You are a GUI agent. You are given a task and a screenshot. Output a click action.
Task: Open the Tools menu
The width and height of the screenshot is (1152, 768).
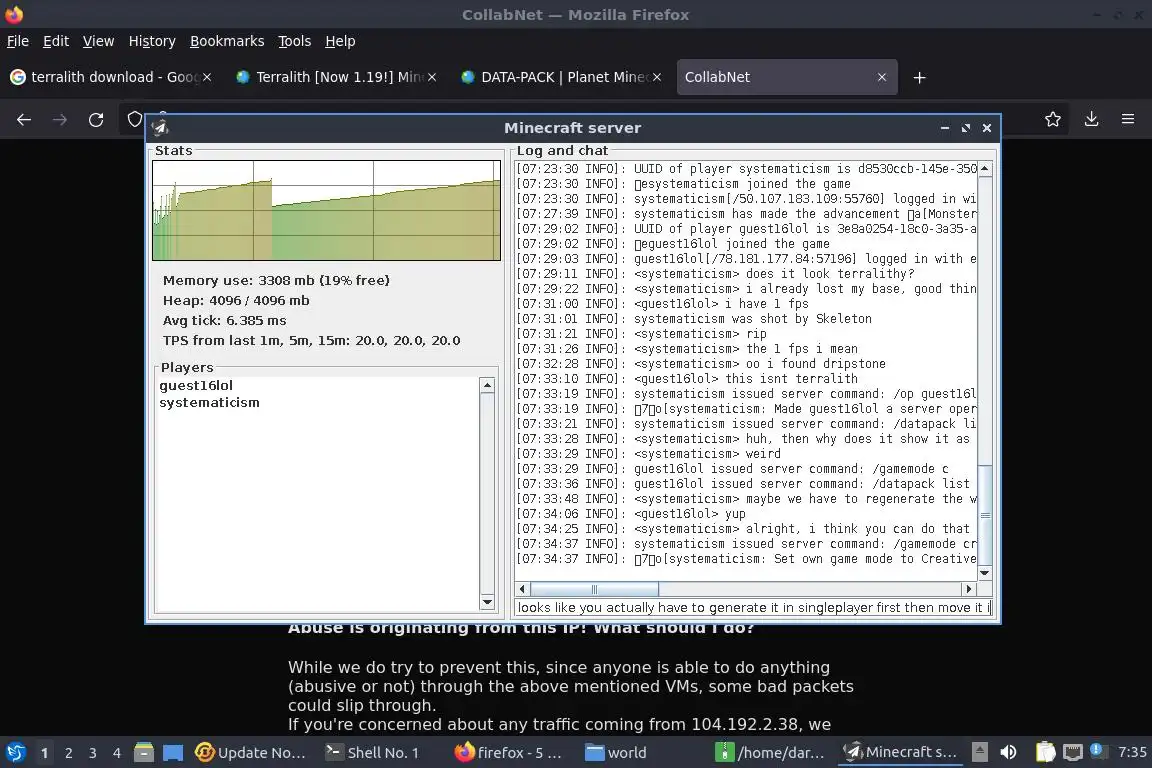click(295, 41)
